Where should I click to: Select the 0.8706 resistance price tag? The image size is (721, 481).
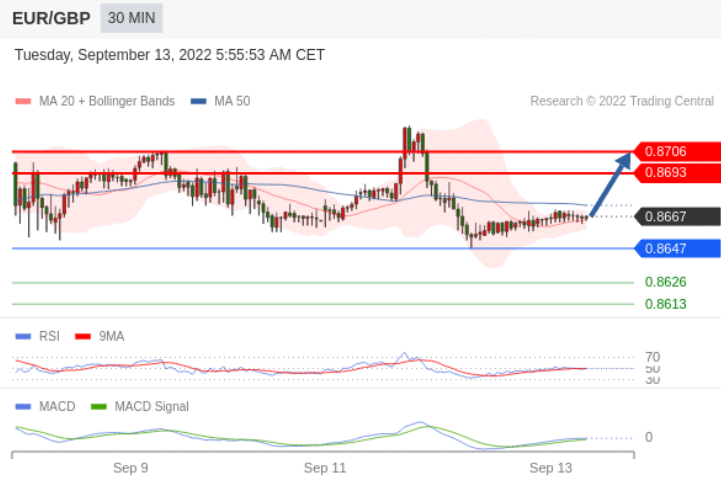pos(677,151)
